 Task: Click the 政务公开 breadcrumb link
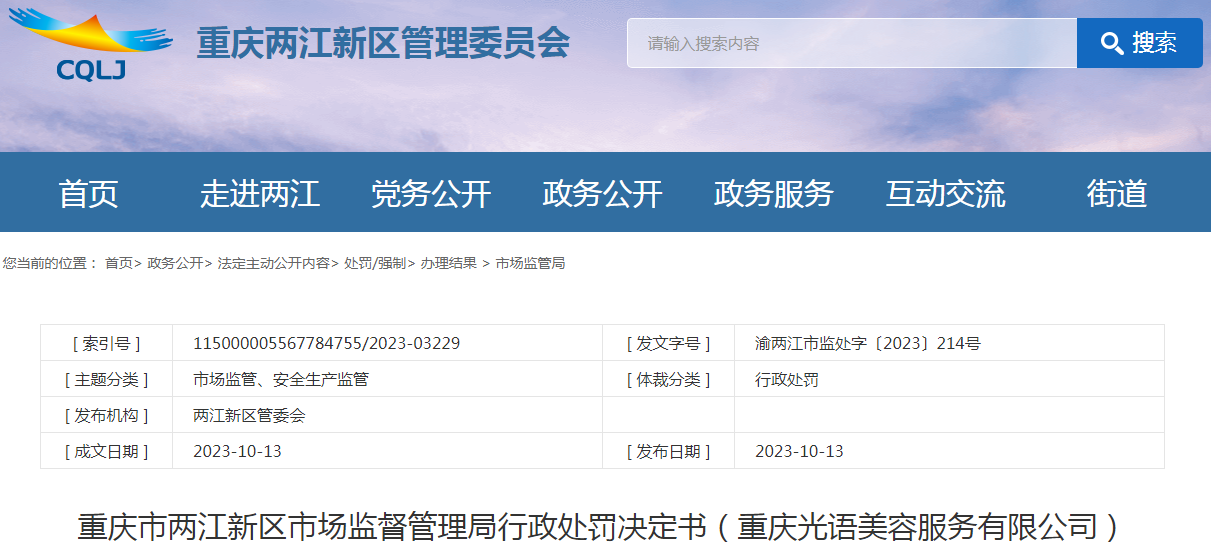175,263
